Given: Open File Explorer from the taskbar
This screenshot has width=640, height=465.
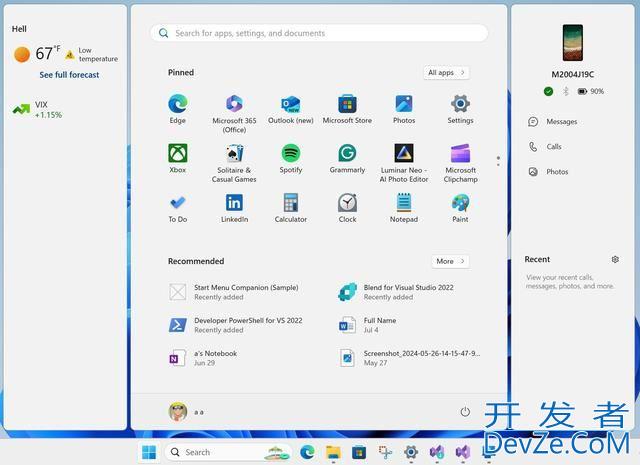Looking at the screenshot, I should [x=333, y=452].
